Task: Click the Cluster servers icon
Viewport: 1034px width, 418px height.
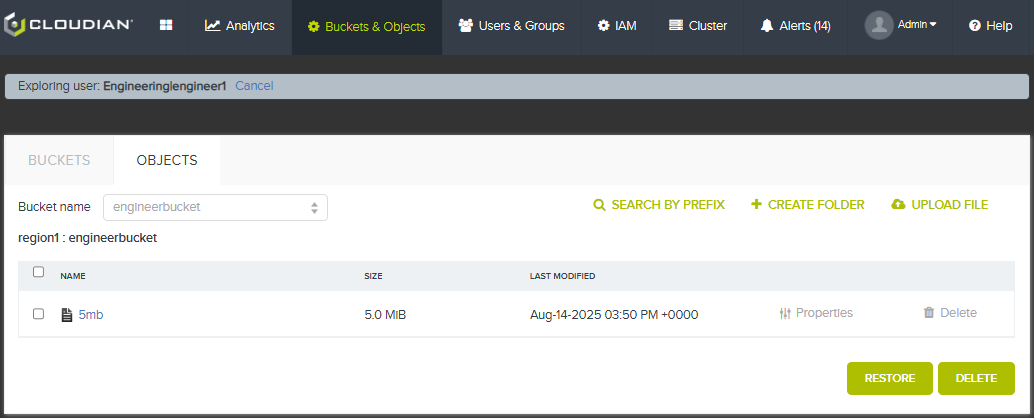Action: click(675, 26)
